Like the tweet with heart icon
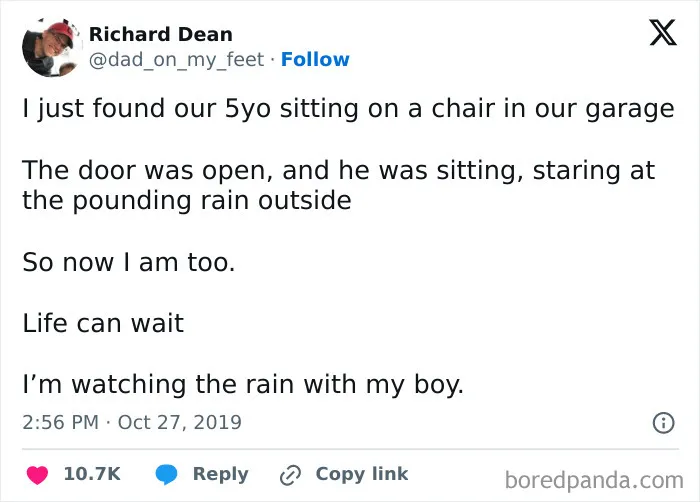700x502 pixels. pyautogui.click(x=37, y=475)
